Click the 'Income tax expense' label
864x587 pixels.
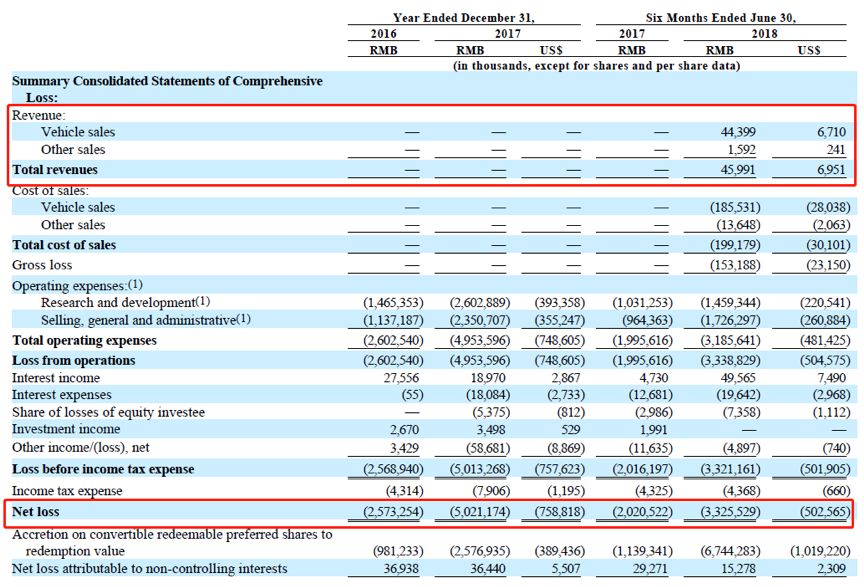[67, 491]
